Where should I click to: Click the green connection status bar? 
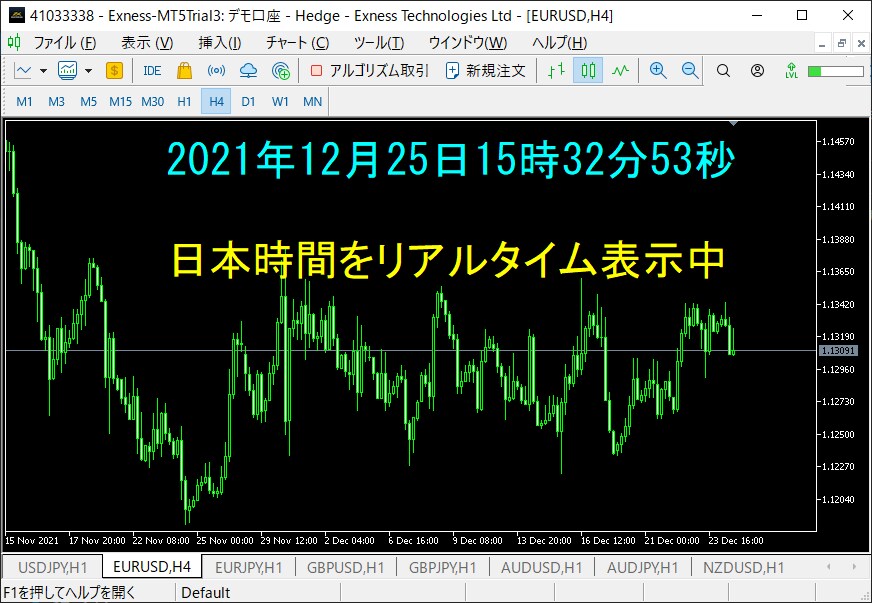coord(836,71)
